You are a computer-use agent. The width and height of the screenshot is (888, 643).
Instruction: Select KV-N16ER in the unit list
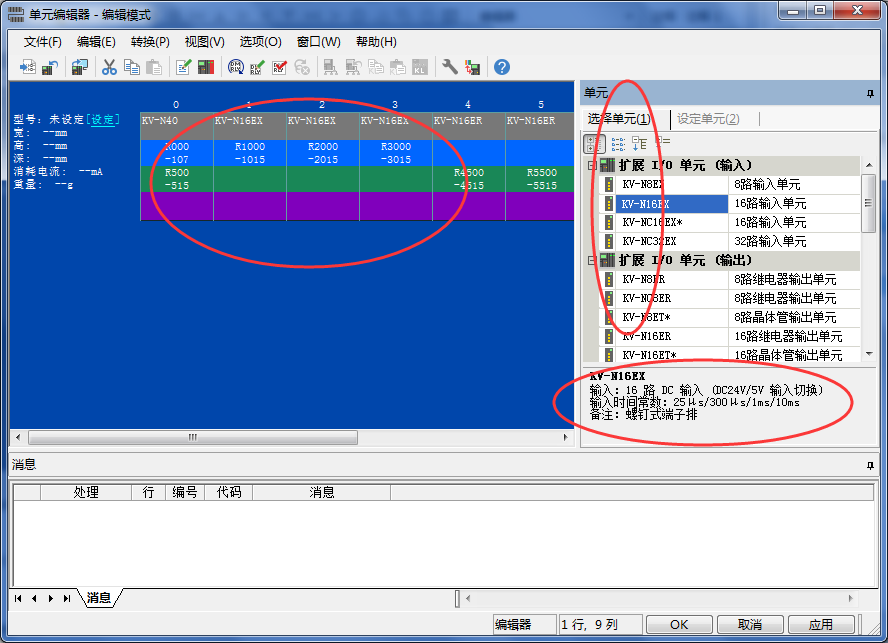point(729,337)
